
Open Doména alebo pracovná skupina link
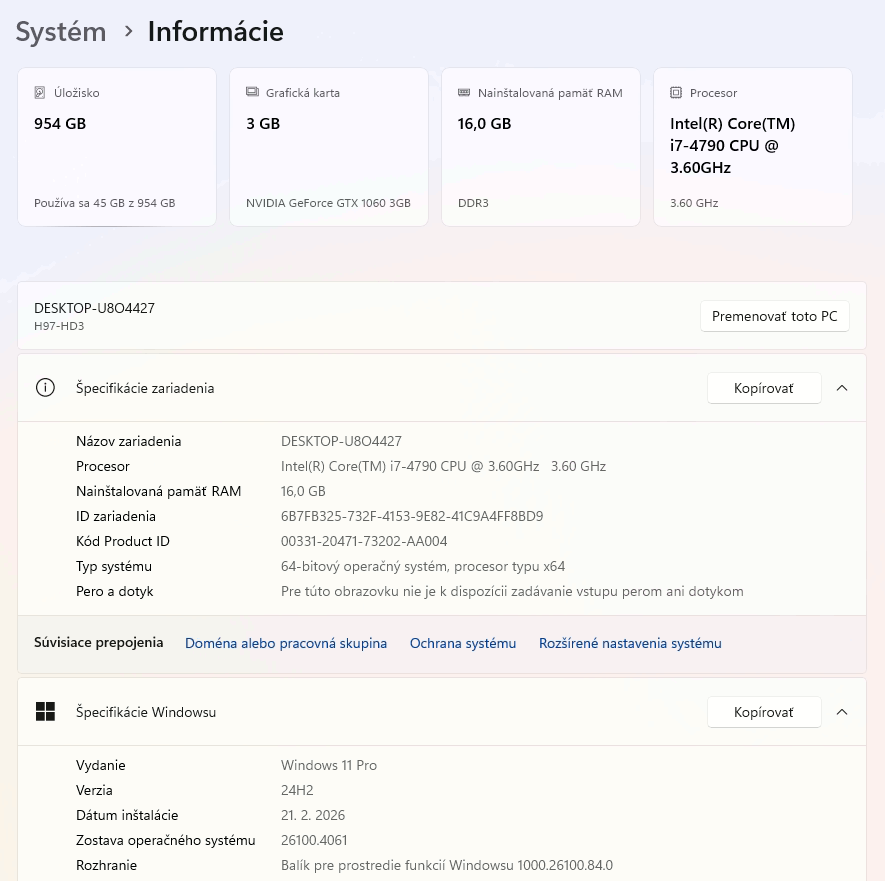tap(286, 643)
